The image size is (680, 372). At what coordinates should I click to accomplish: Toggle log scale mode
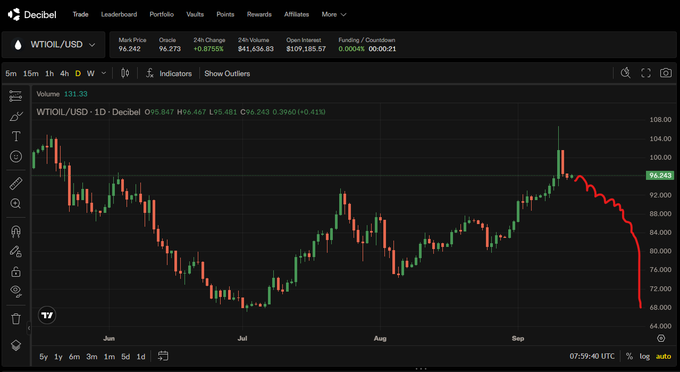tap(644, 356)
